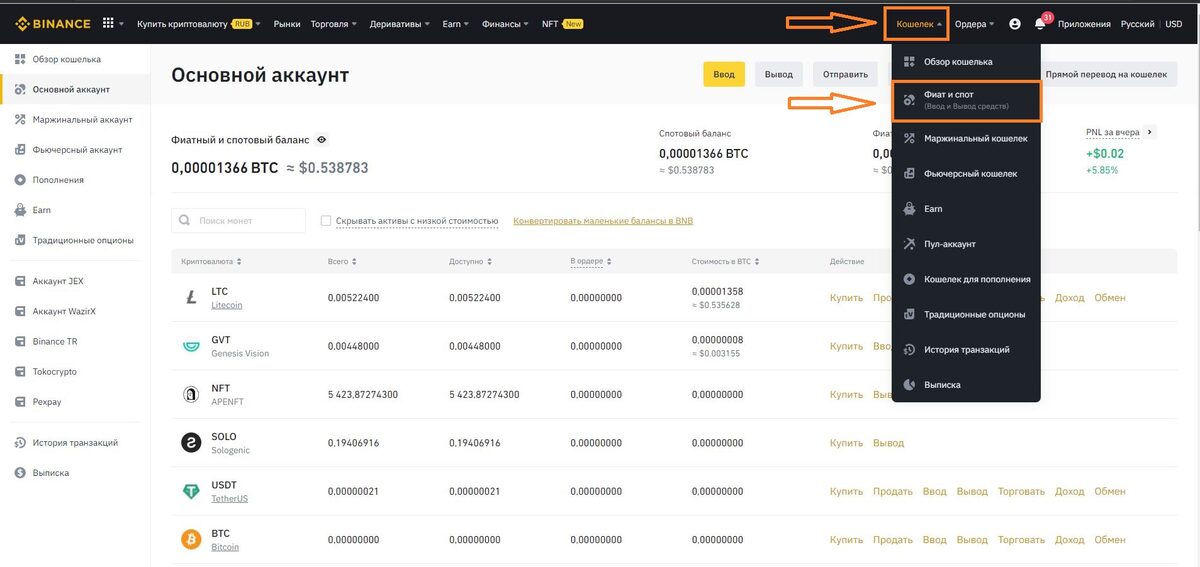Click Торговать link in BTC row

[x=1021, y=540]
